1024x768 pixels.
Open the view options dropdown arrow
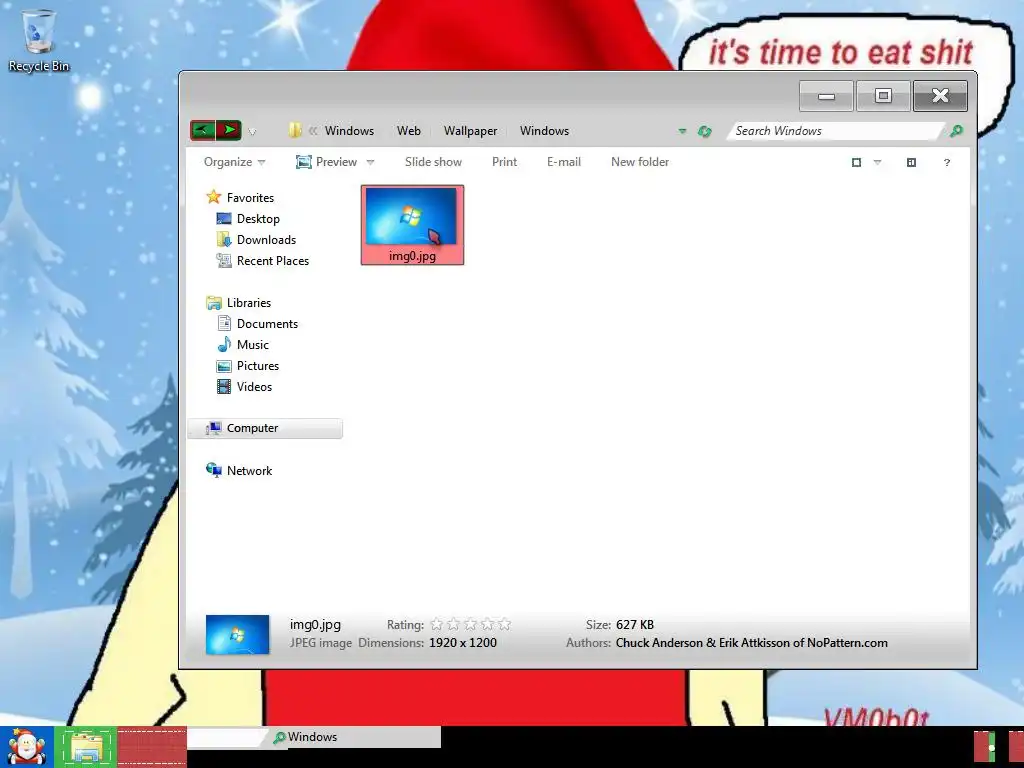pos(877,162)
